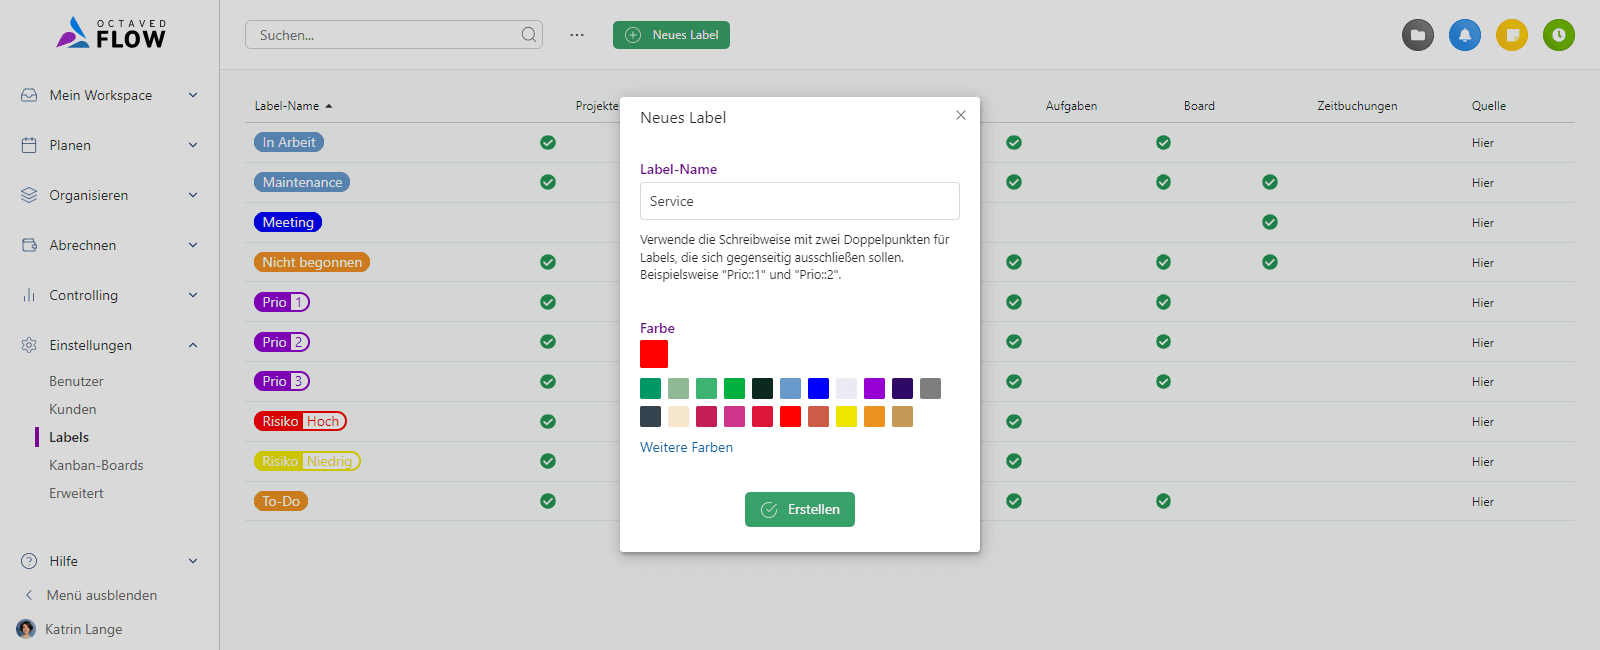
Task: Toggle Zeitbuchungen checkmark for Maintenance row
Action: pos(1269,182)
